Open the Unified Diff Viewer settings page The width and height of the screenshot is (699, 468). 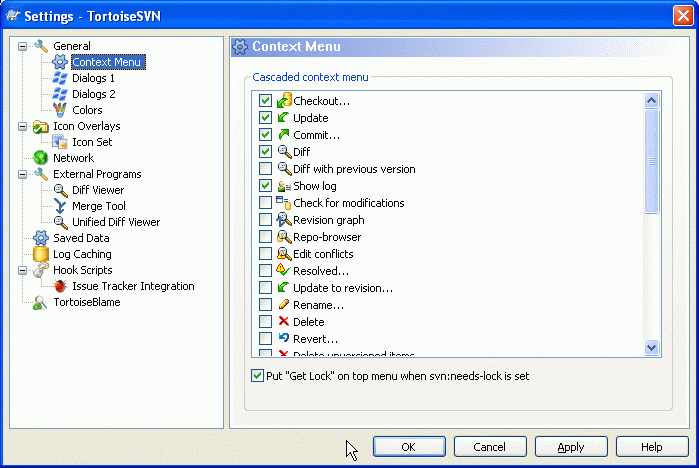coord(116,222)
